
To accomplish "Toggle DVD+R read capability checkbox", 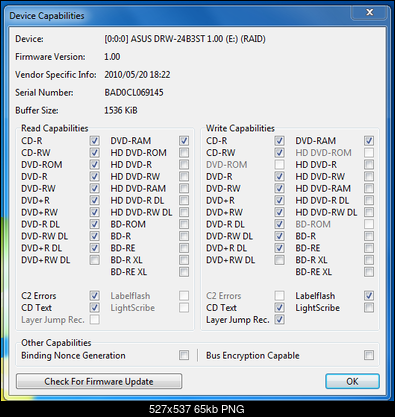I will [95, 200].
